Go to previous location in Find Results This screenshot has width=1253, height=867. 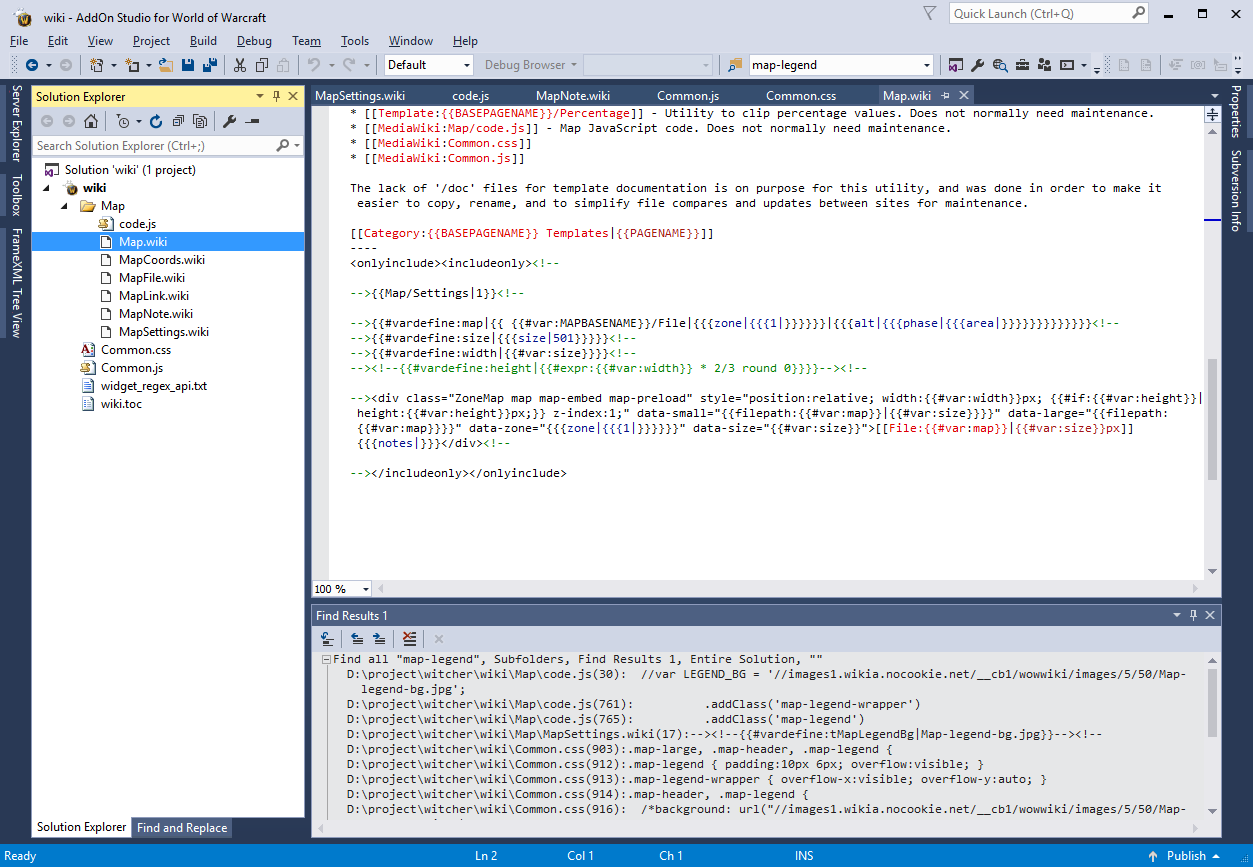(x=357, y=639)
